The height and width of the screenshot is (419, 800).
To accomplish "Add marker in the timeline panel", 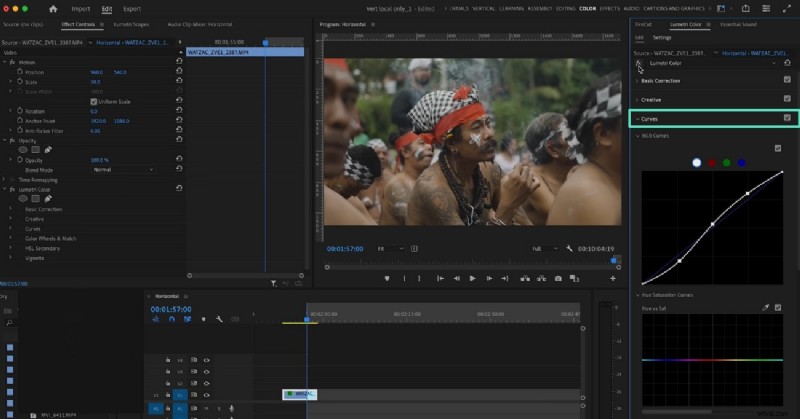I will coord(203,319).
